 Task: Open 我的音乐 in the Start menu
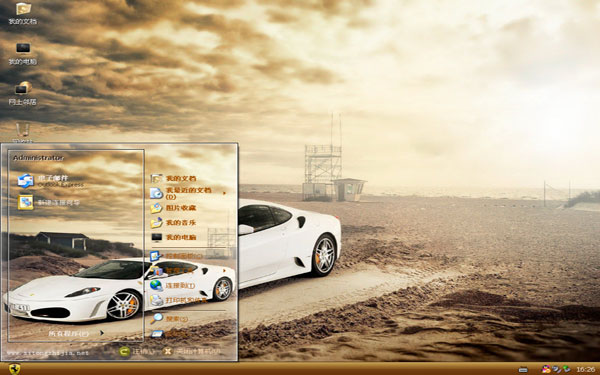click(x=173, y=222)
